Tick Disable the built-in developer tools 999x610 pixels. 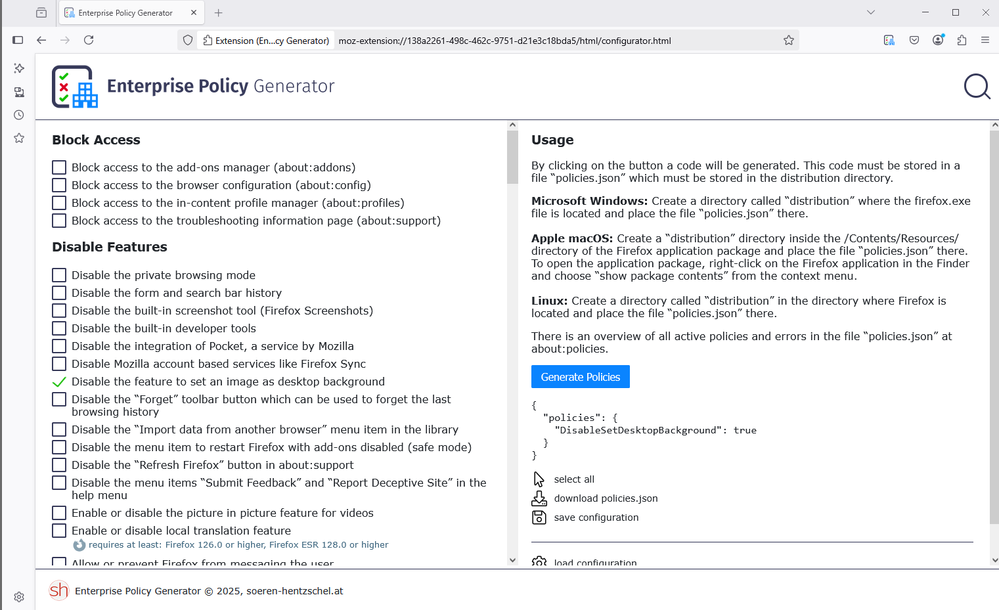59,328
